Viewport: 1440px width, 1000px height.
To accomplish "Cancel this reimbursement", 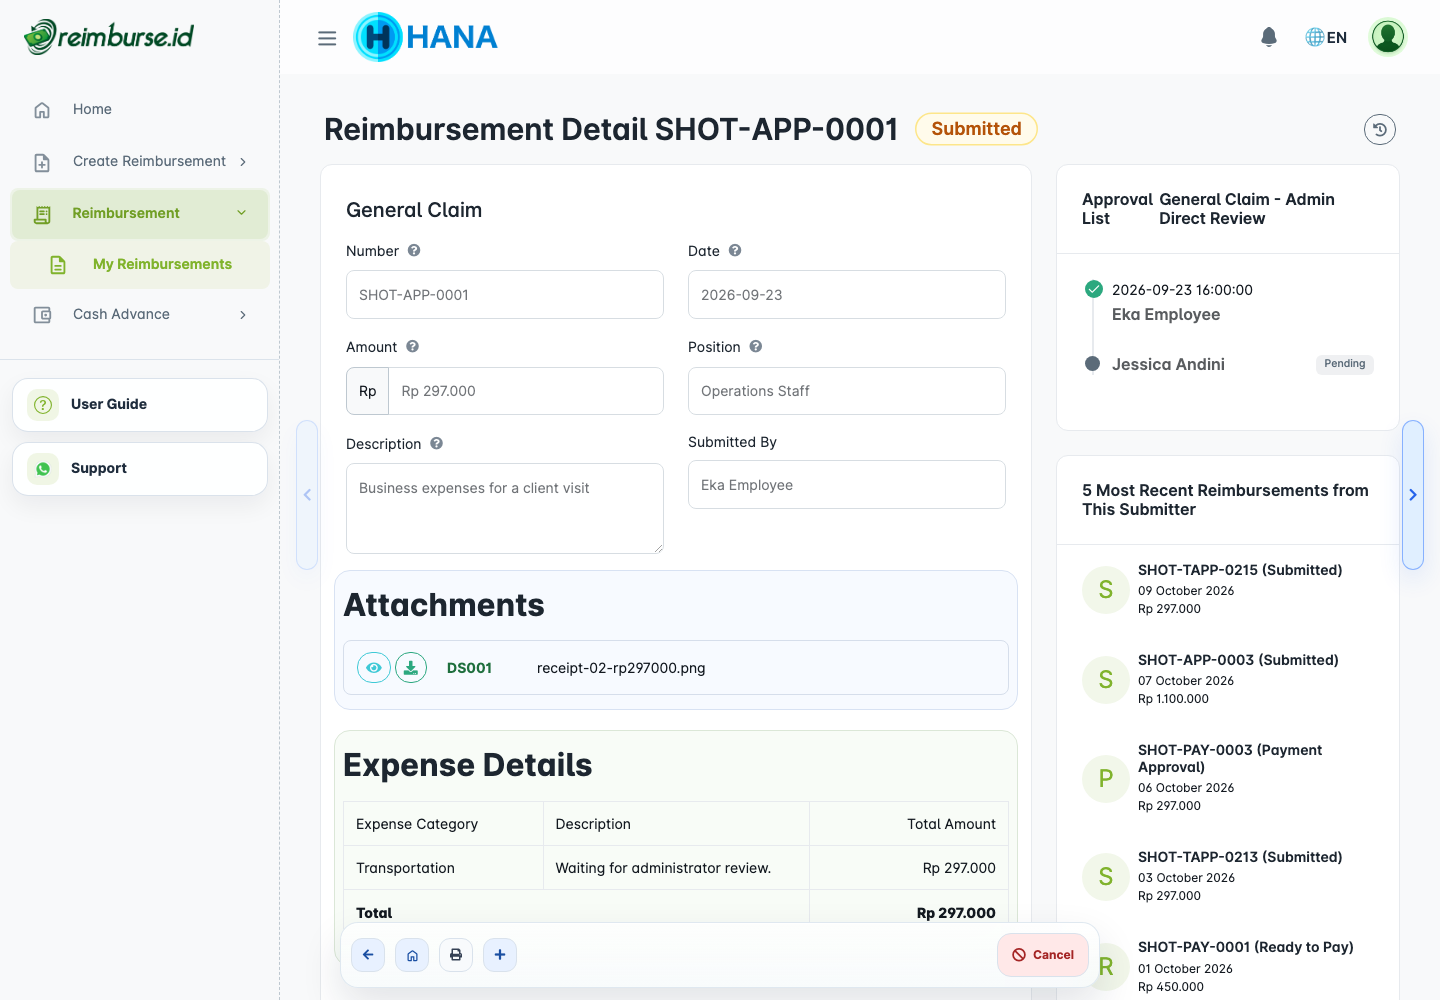I will 1043,955.
